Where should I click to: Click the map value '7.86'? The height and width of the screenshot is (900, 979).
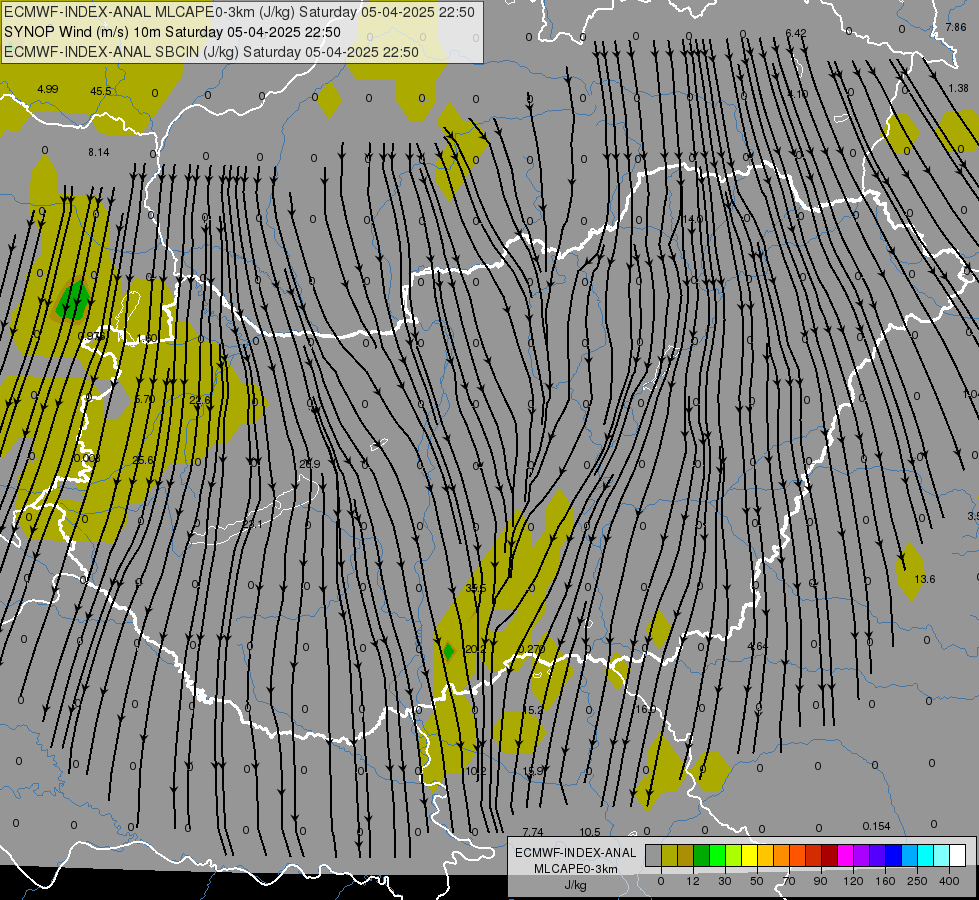pos(956,27)
